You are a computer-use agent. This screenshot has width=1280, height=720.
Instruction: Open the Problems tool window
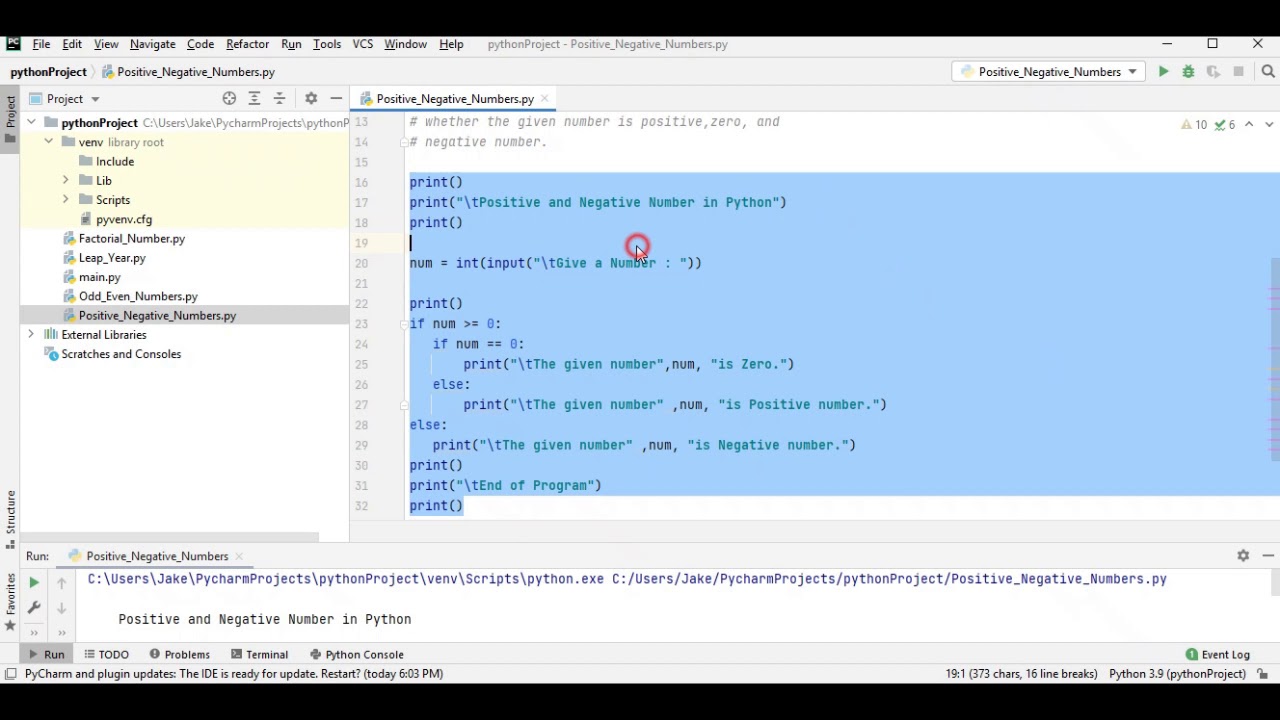point(179,655)
